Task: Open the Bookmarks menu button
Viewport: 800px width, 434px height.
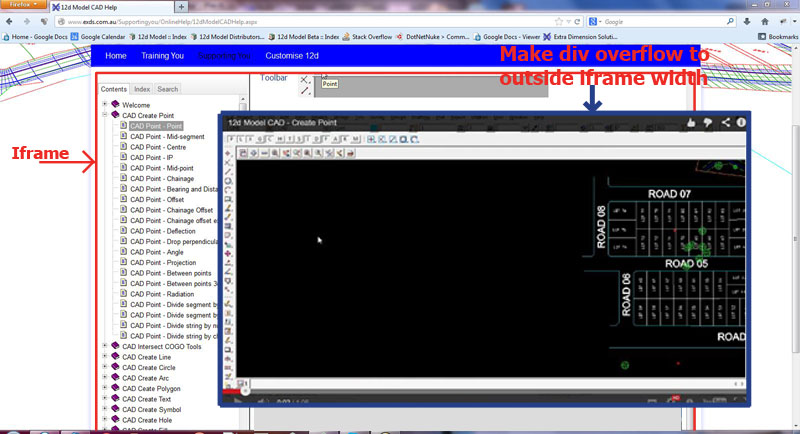Action: [778, 37]
